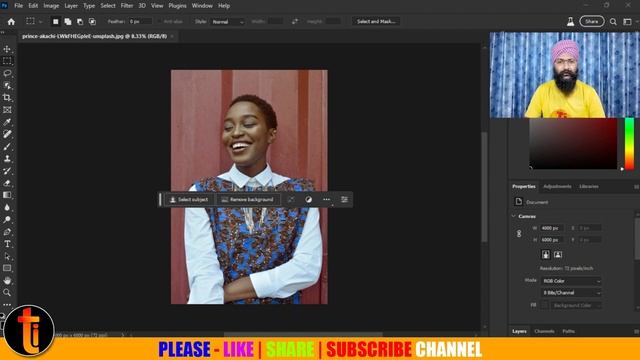
Task: Select the Clone Stamp tool
Action: (x=7, y=159)
